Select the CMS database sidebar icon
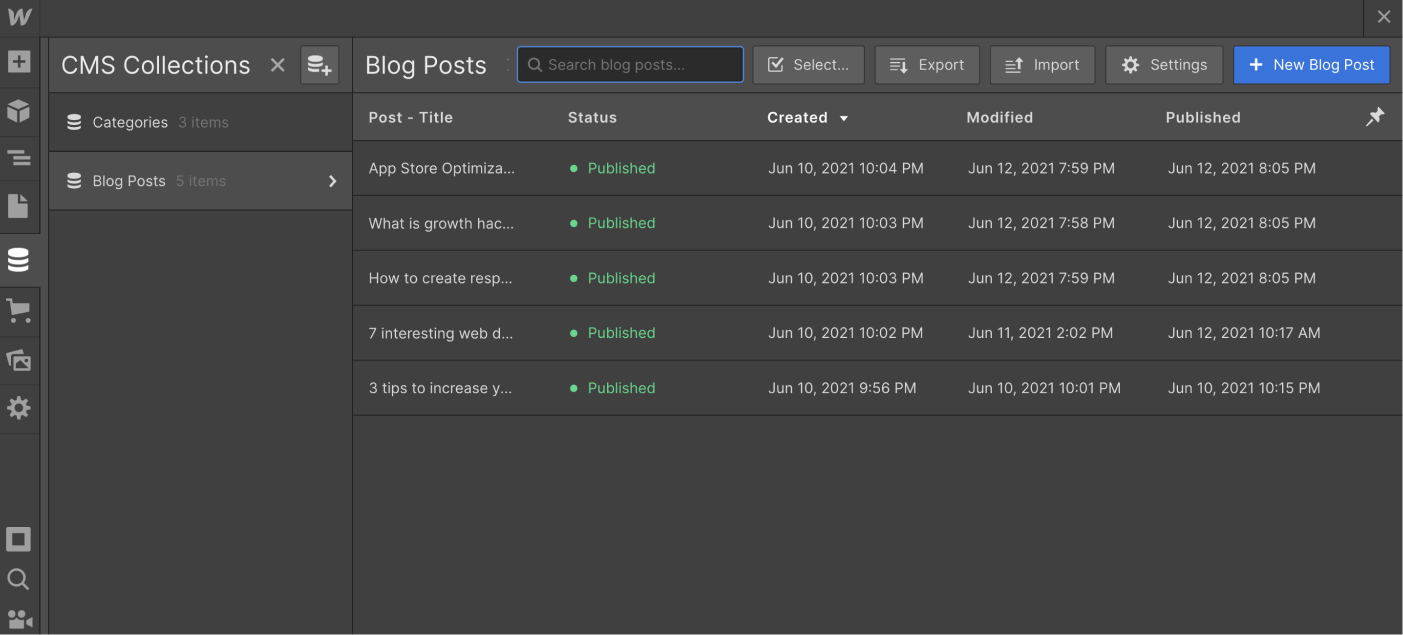 pos(19,260)
